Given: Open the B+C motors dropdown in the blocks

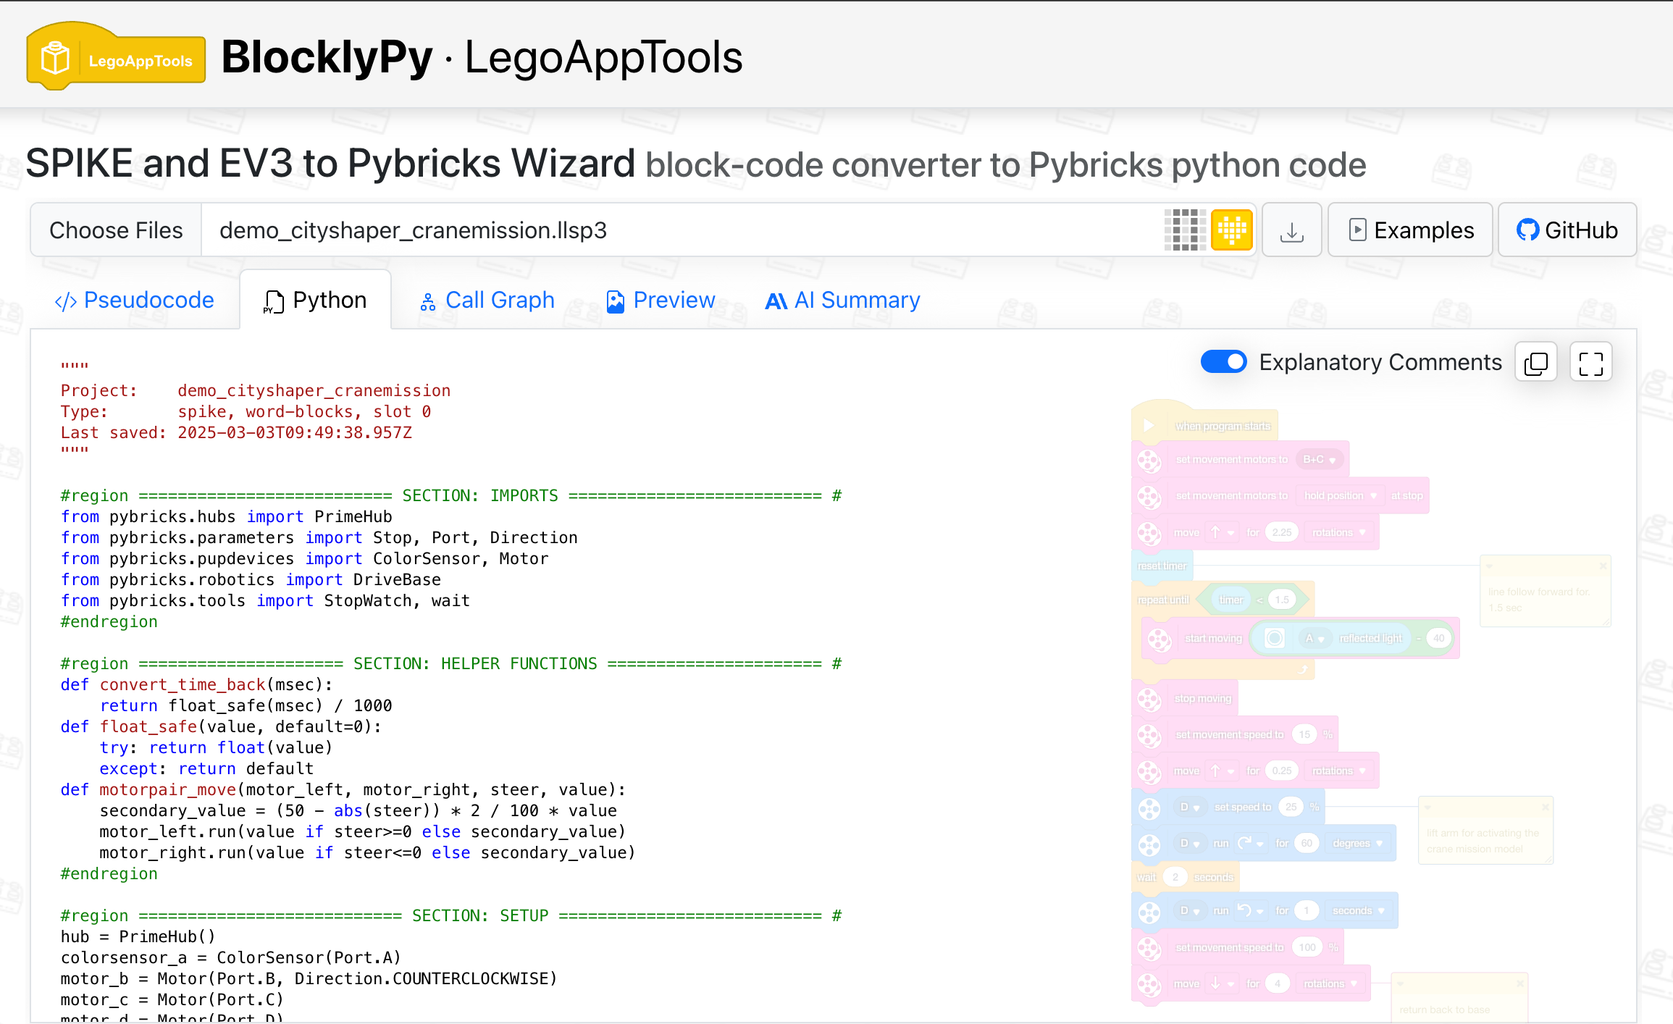Looking at the screenshot, I should [1320, 459].
